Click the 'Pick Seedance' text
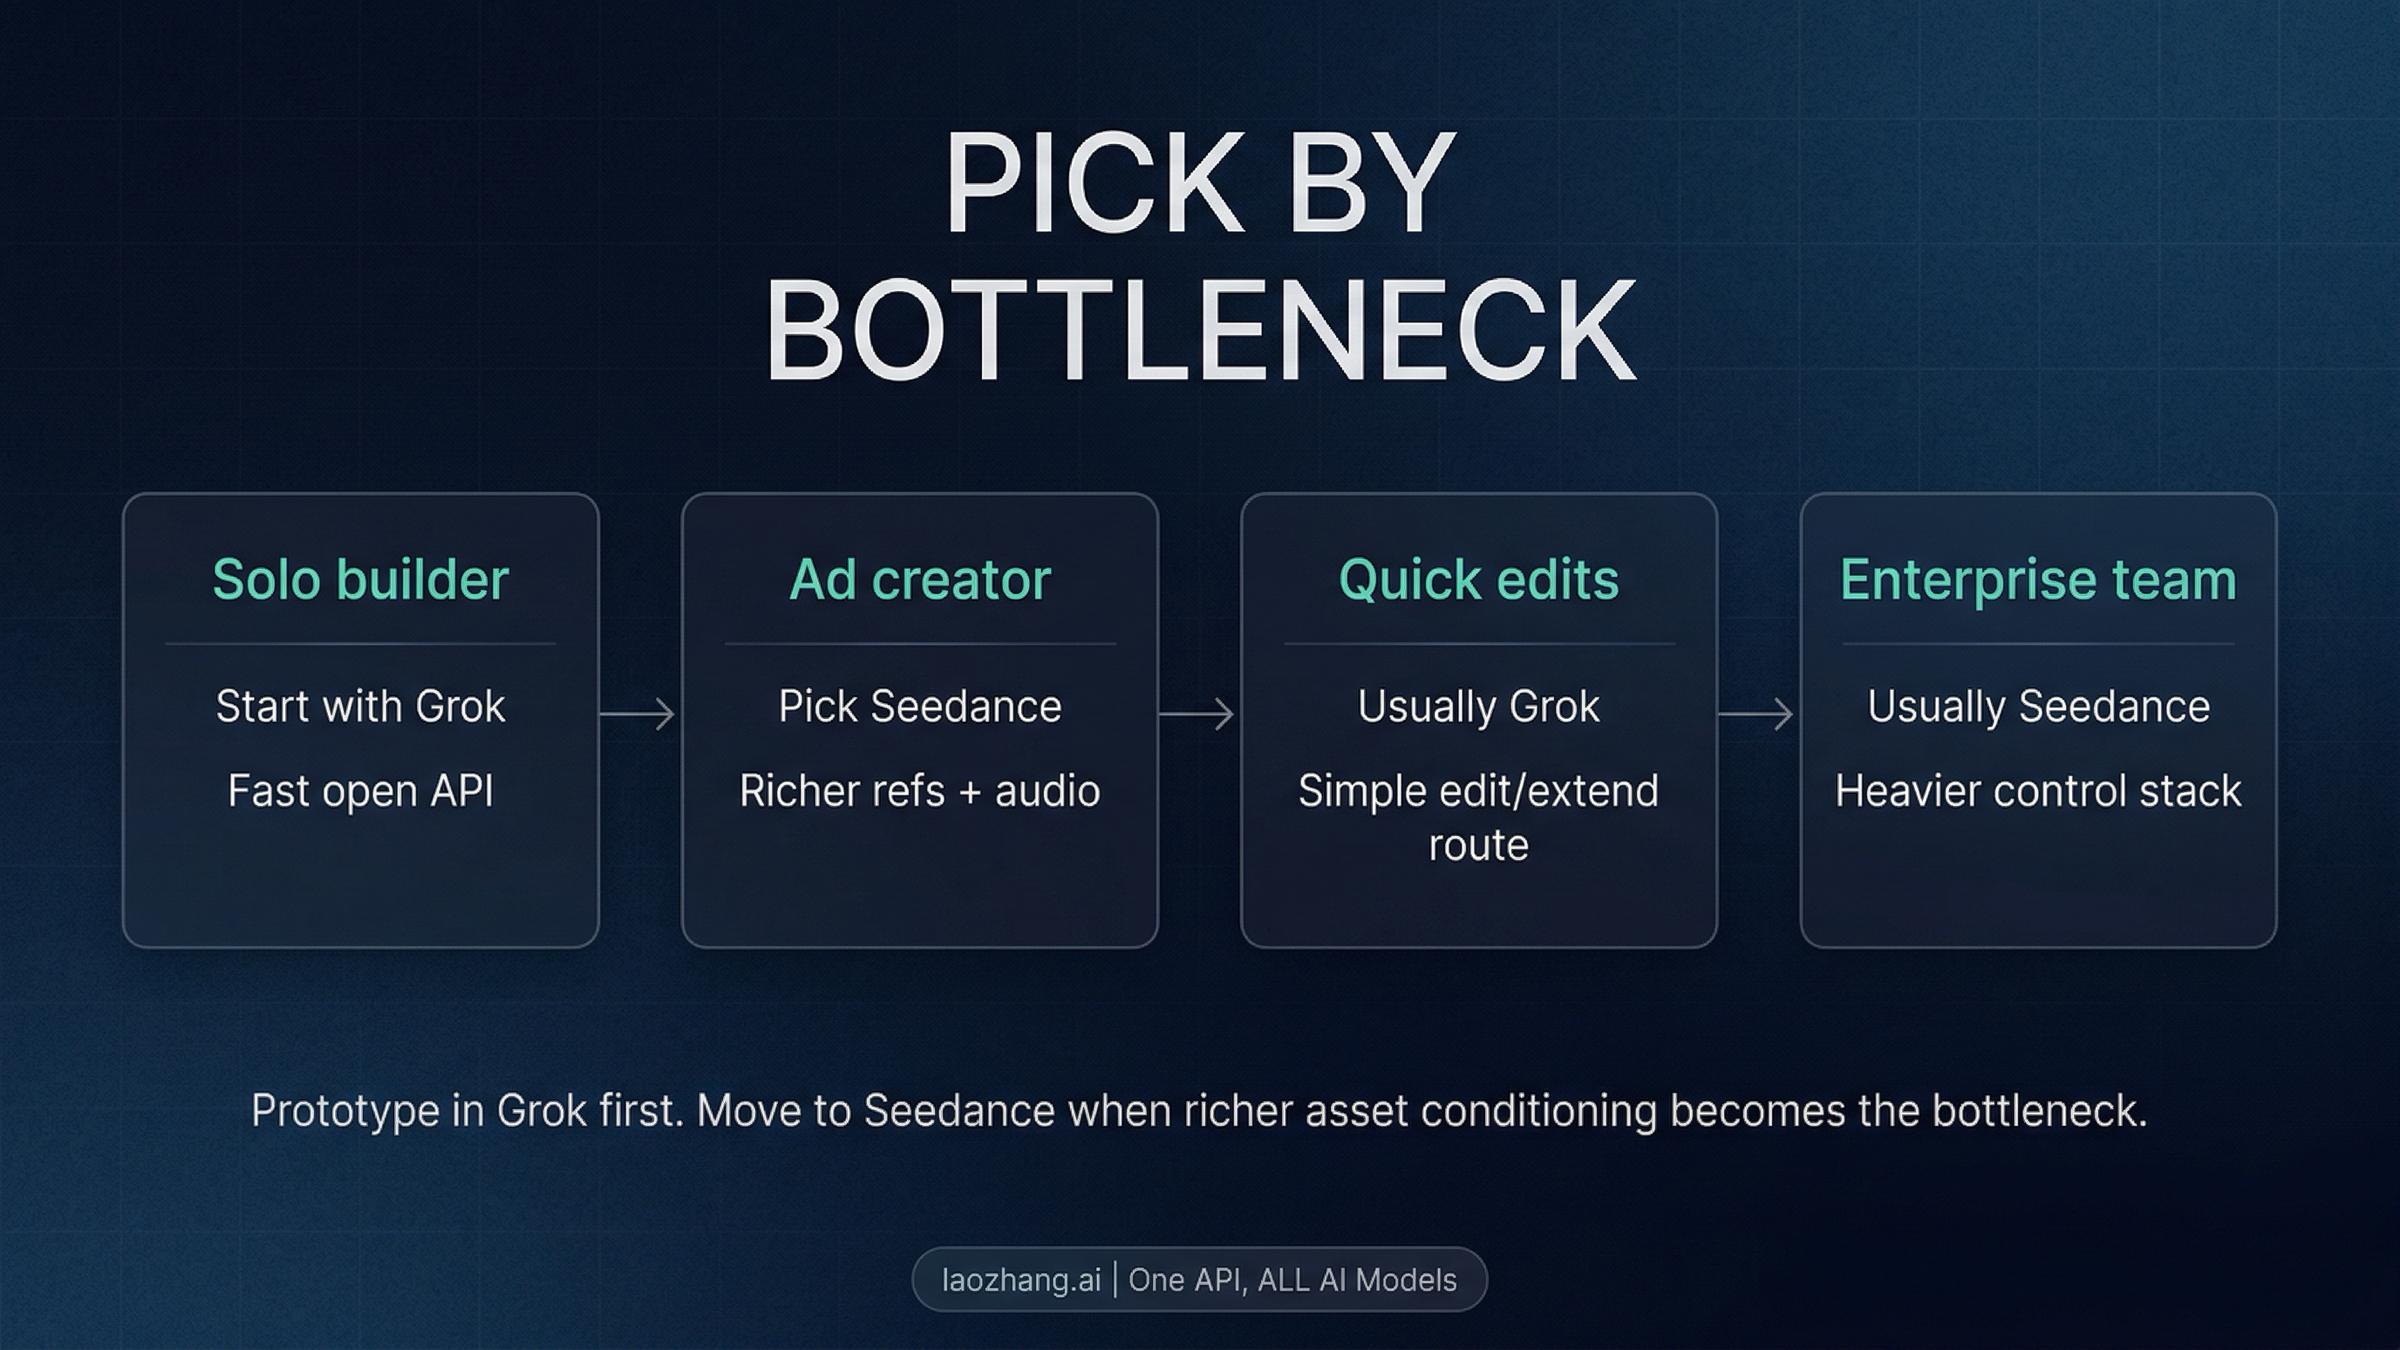This screenshot has width=2400, height=1350. pyautogui.click(x=920, y=707)
